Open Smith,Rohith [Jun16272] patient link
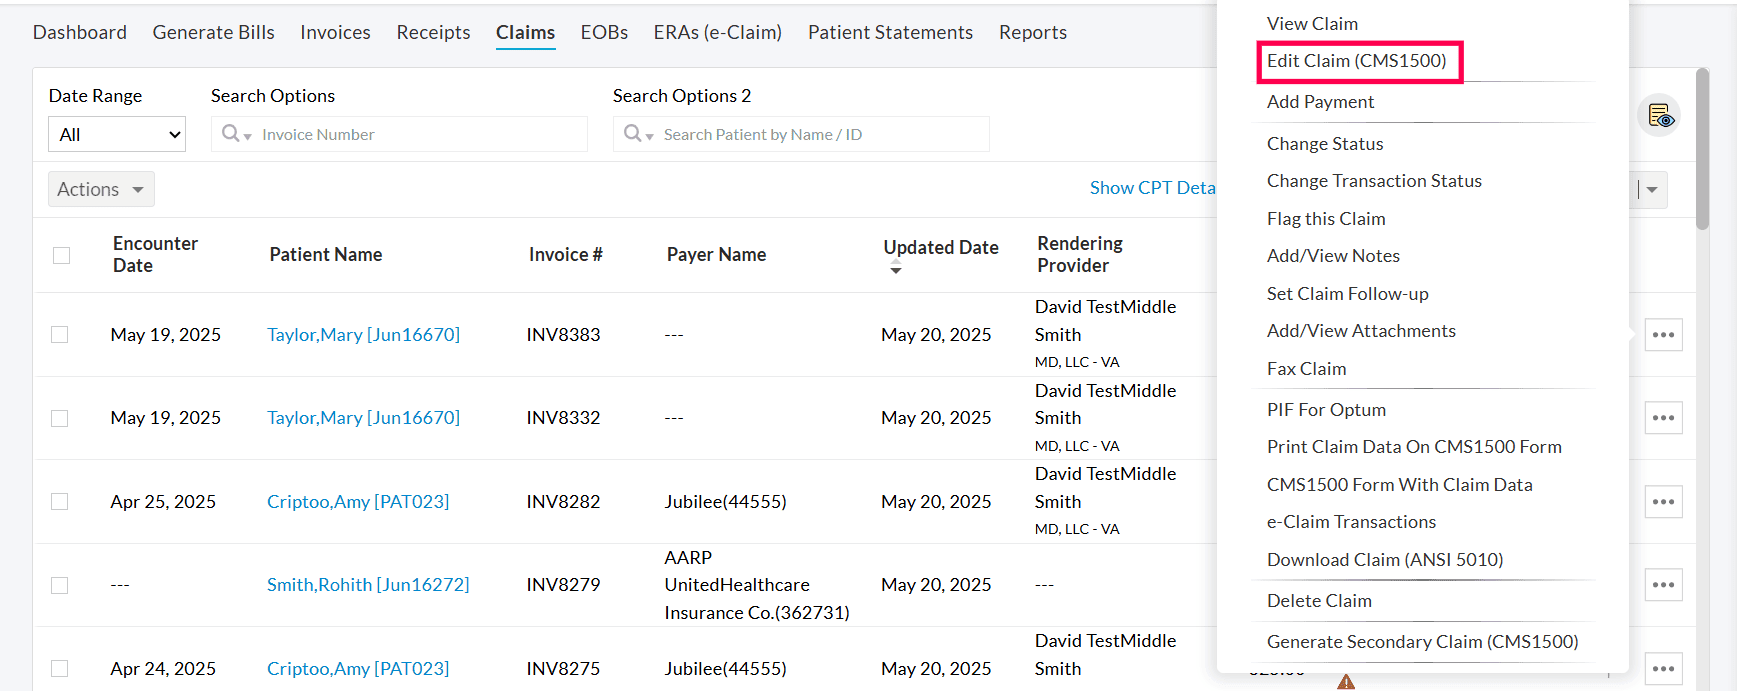 (368, 585)
